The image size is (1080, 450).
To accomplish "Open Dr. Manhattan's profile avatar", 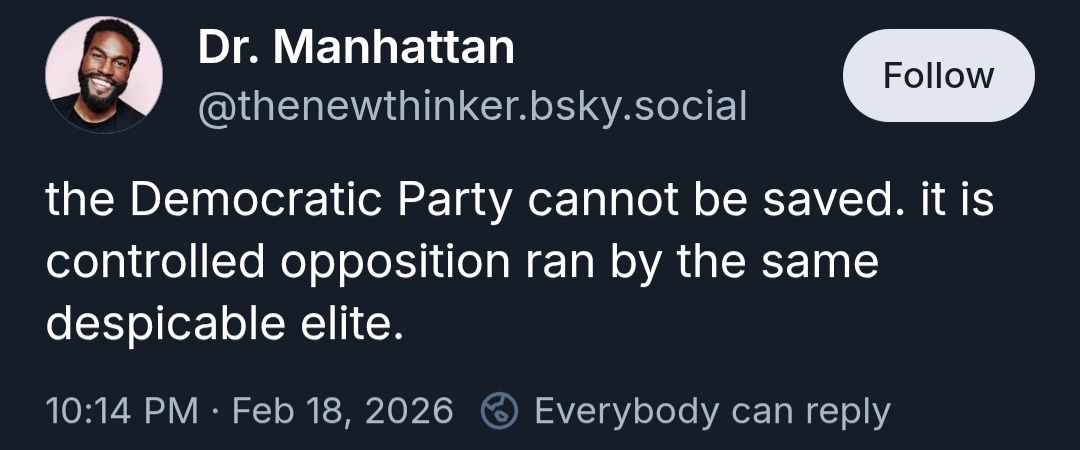I will pyautogui.click(x=104, y=75).
